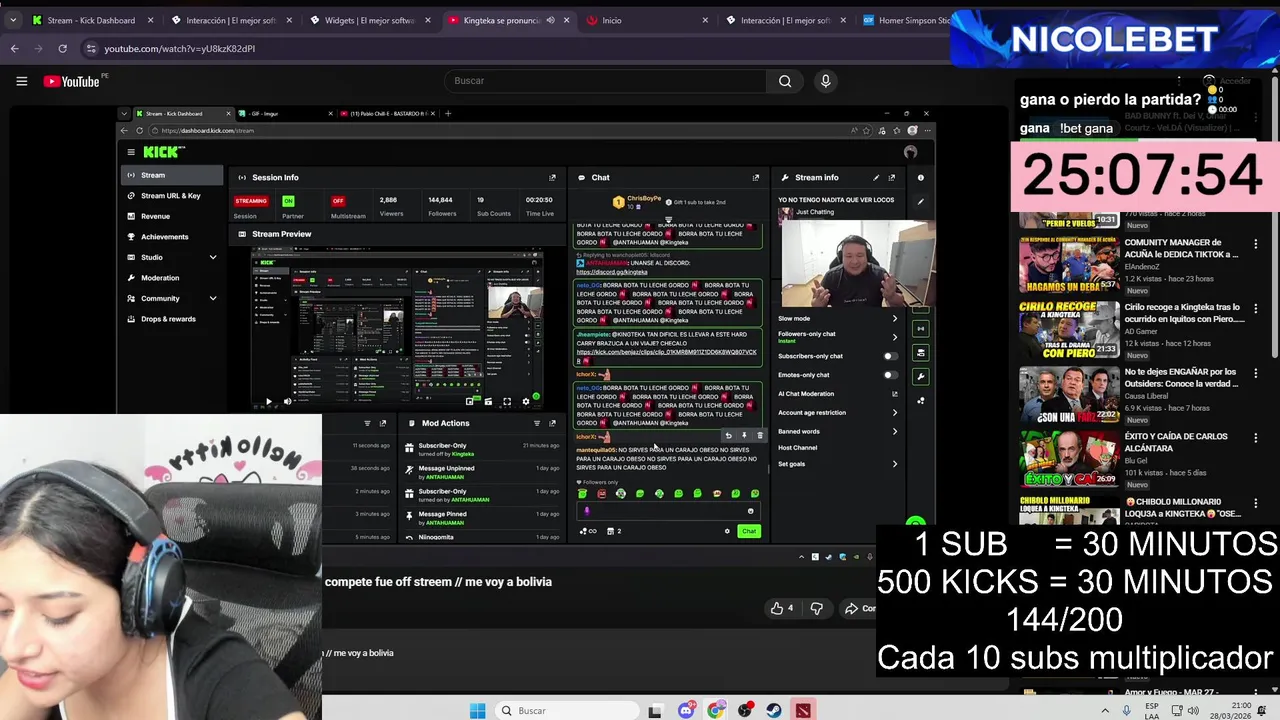1280x720 pixels.
Task: Pop out the Session Info panel
Action: pos(552,177)
